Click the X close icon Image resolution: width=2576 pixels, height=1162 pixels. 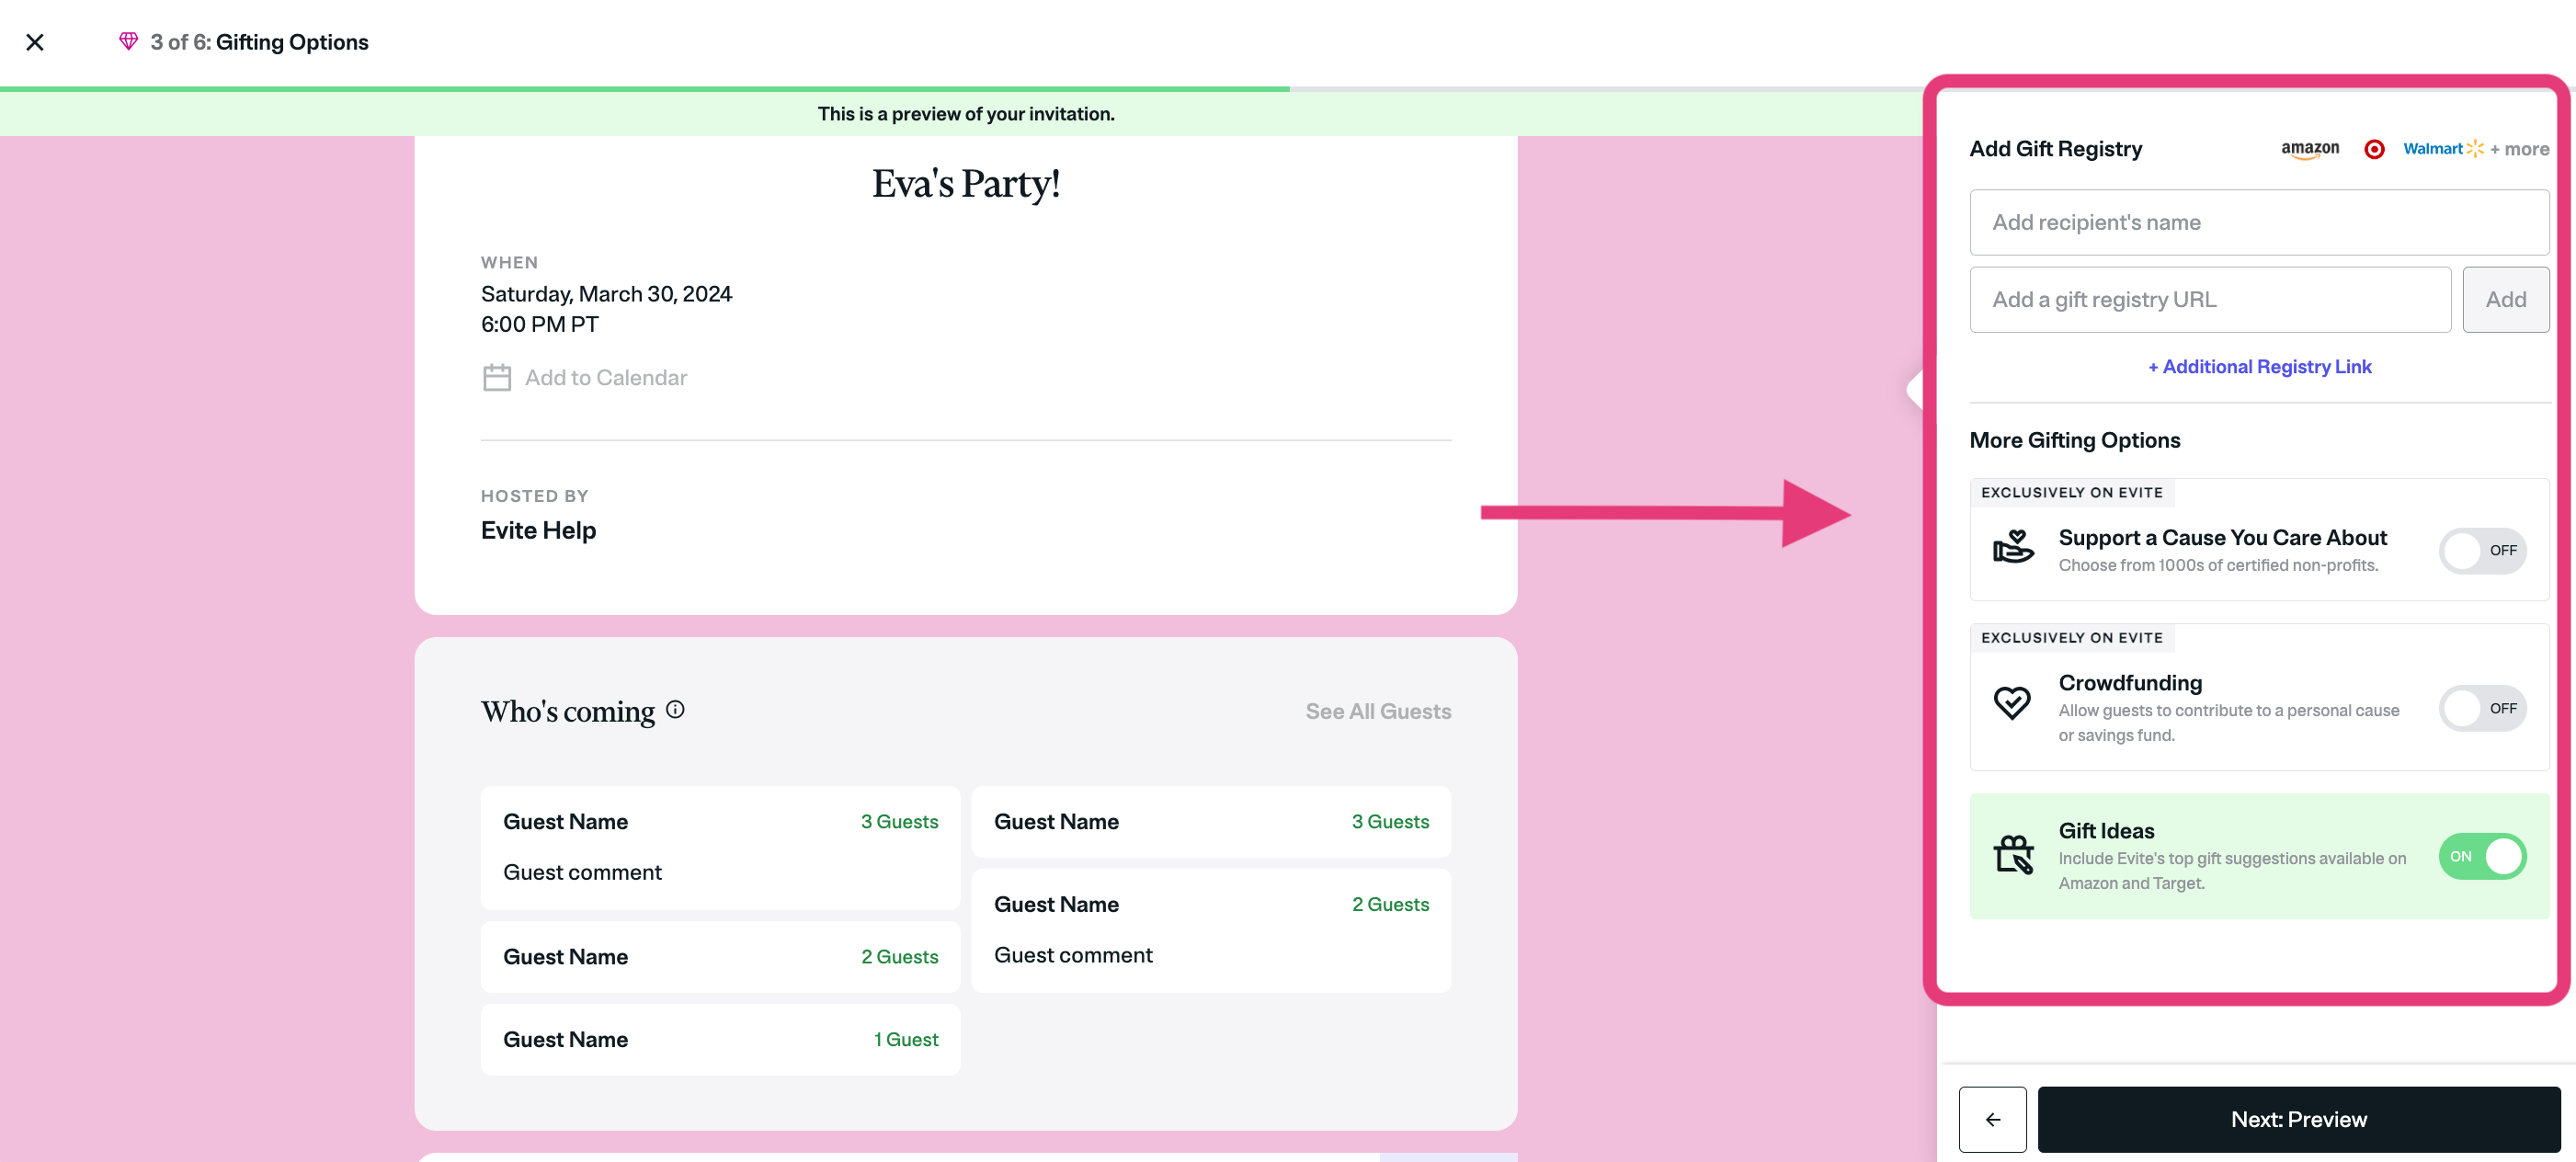(35, 42)
